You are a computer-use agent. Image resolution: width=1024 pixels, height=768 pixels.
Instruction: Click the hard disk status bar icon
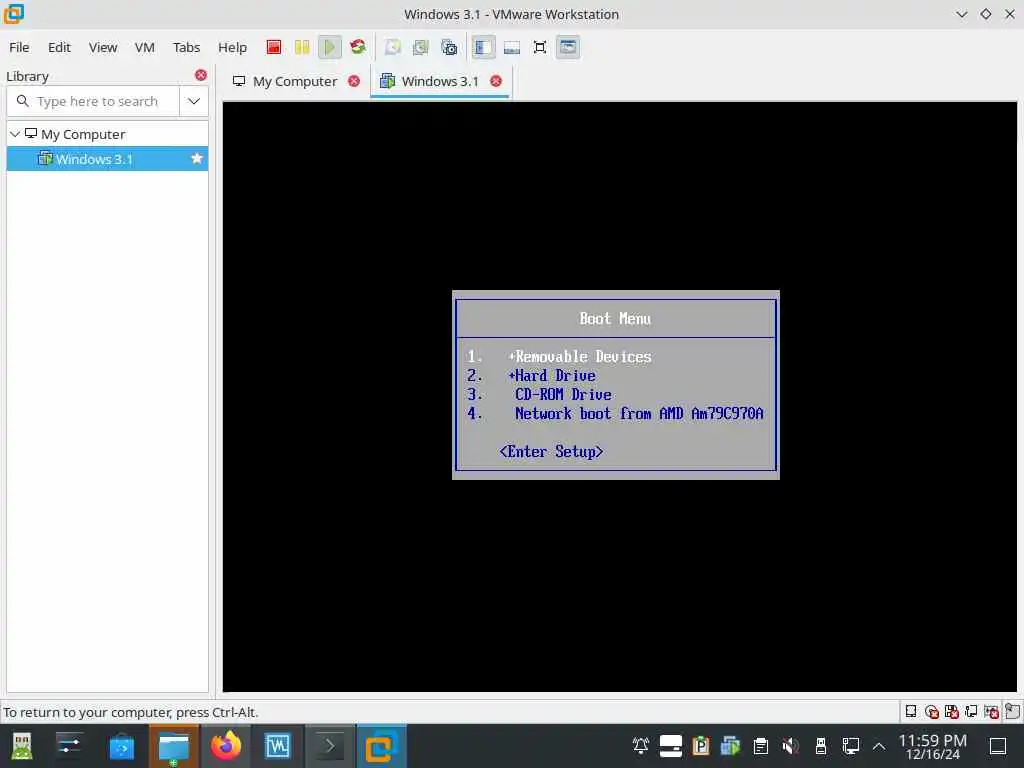coord(910,711)
